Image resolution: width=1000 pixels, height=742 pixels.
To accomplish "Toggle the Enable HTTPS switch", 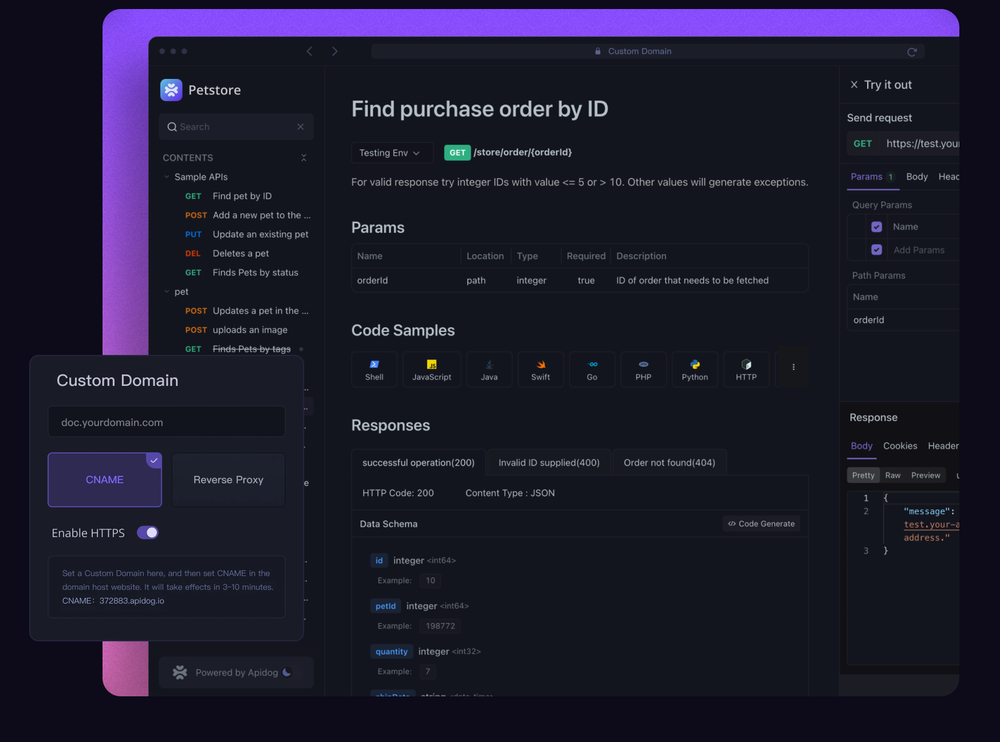I will [x=148, y=533].
